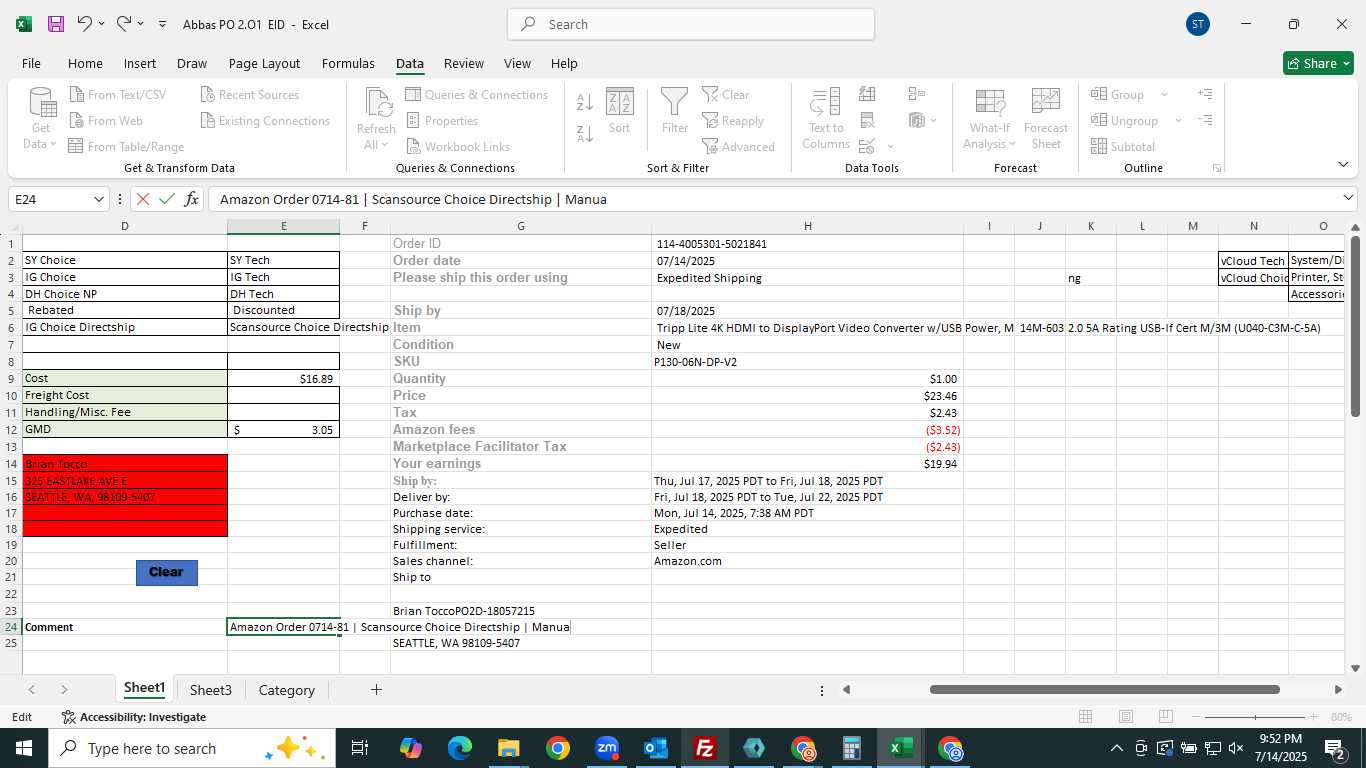Screen dimensions: 1366x768
Task: Open Forecast Sheet
Action: tap(1046, 119)
